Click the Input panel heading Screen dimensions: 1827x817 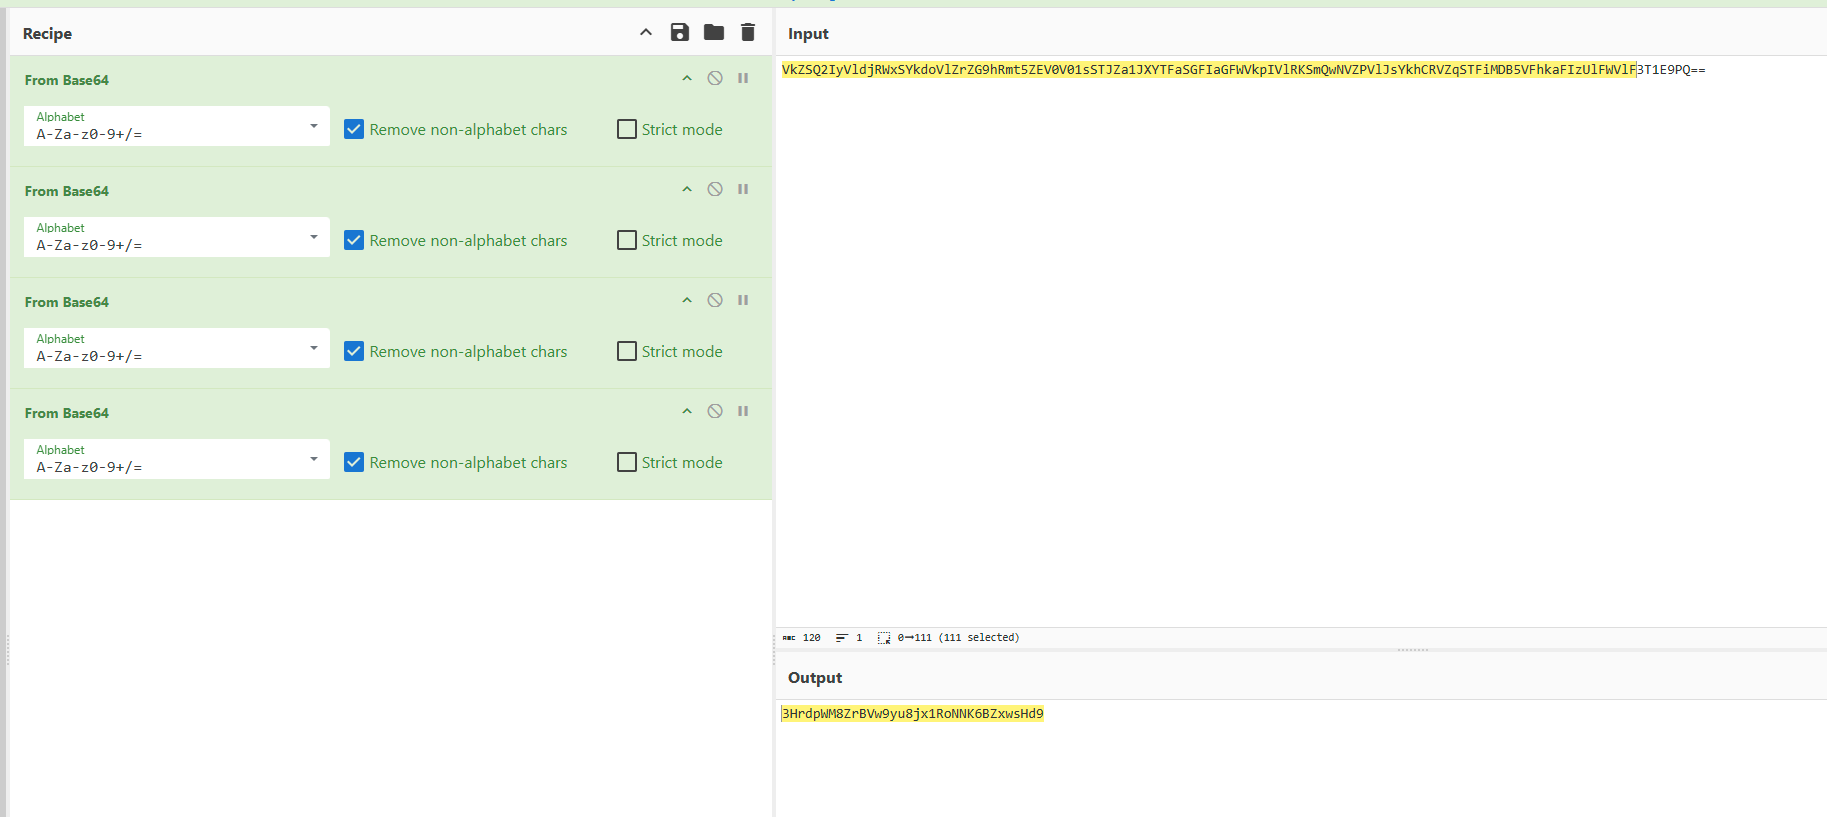tap(808, 33)
